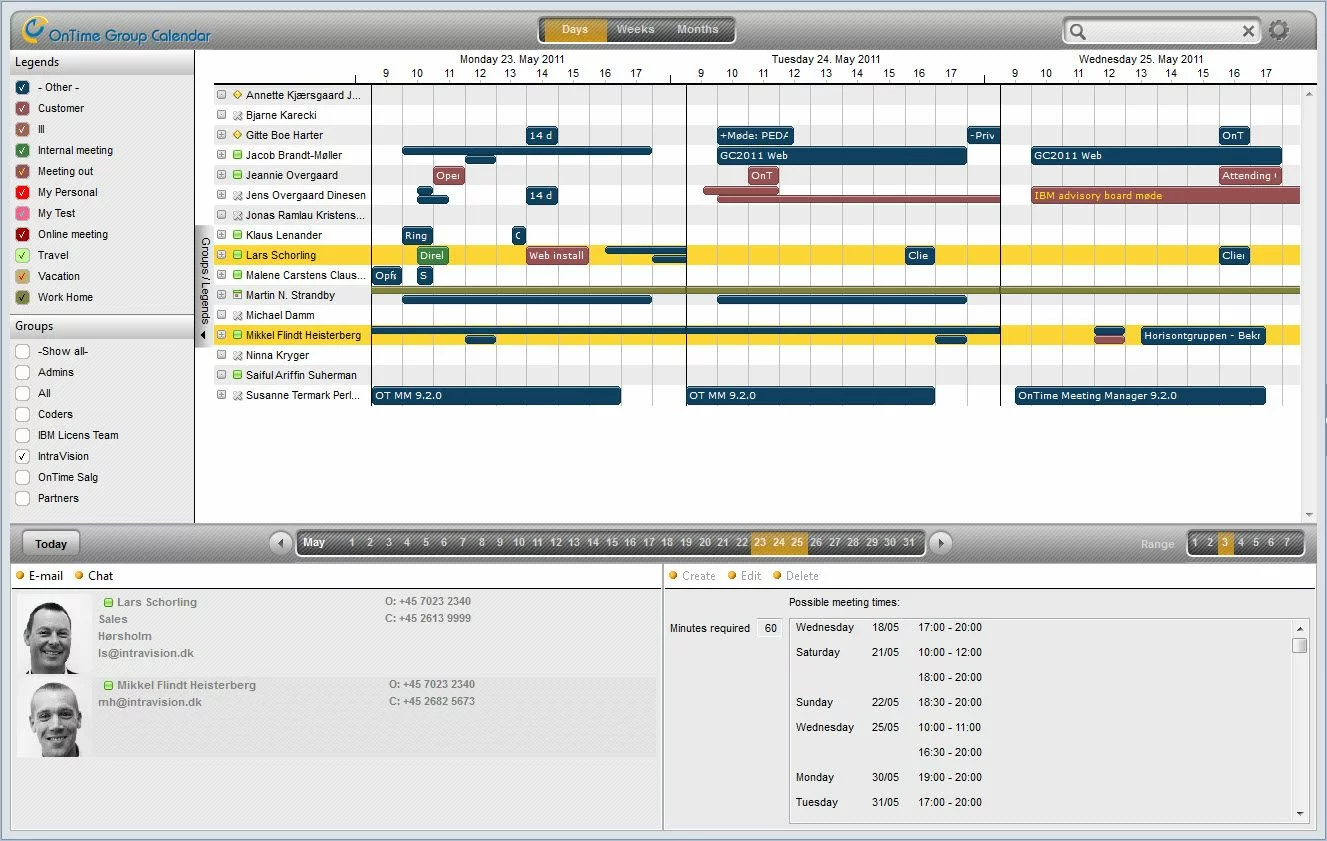The width and height of the screenshot is (1327, 841).
Task: Clear the search box with X icon
Action: (x=1248, y=31)
